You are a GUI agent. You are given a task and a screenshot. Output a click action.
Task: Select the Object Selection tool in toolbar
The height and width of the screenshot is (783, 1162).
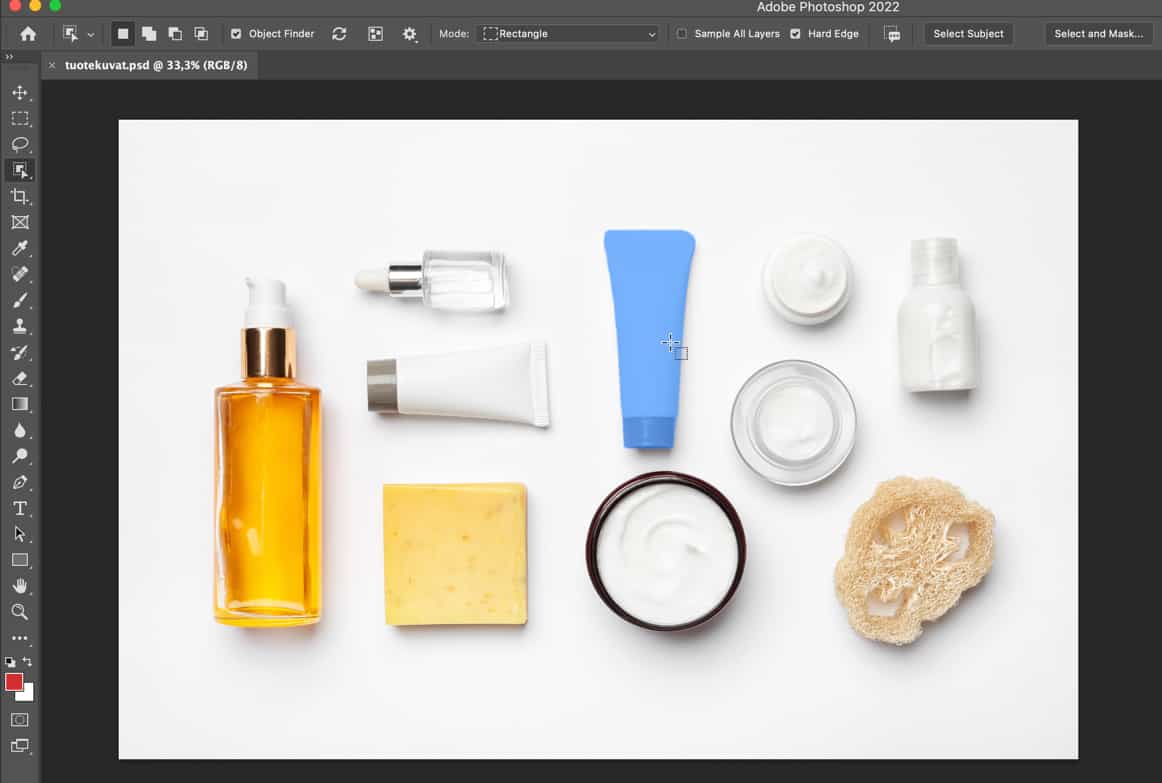(x=20, y=170)
